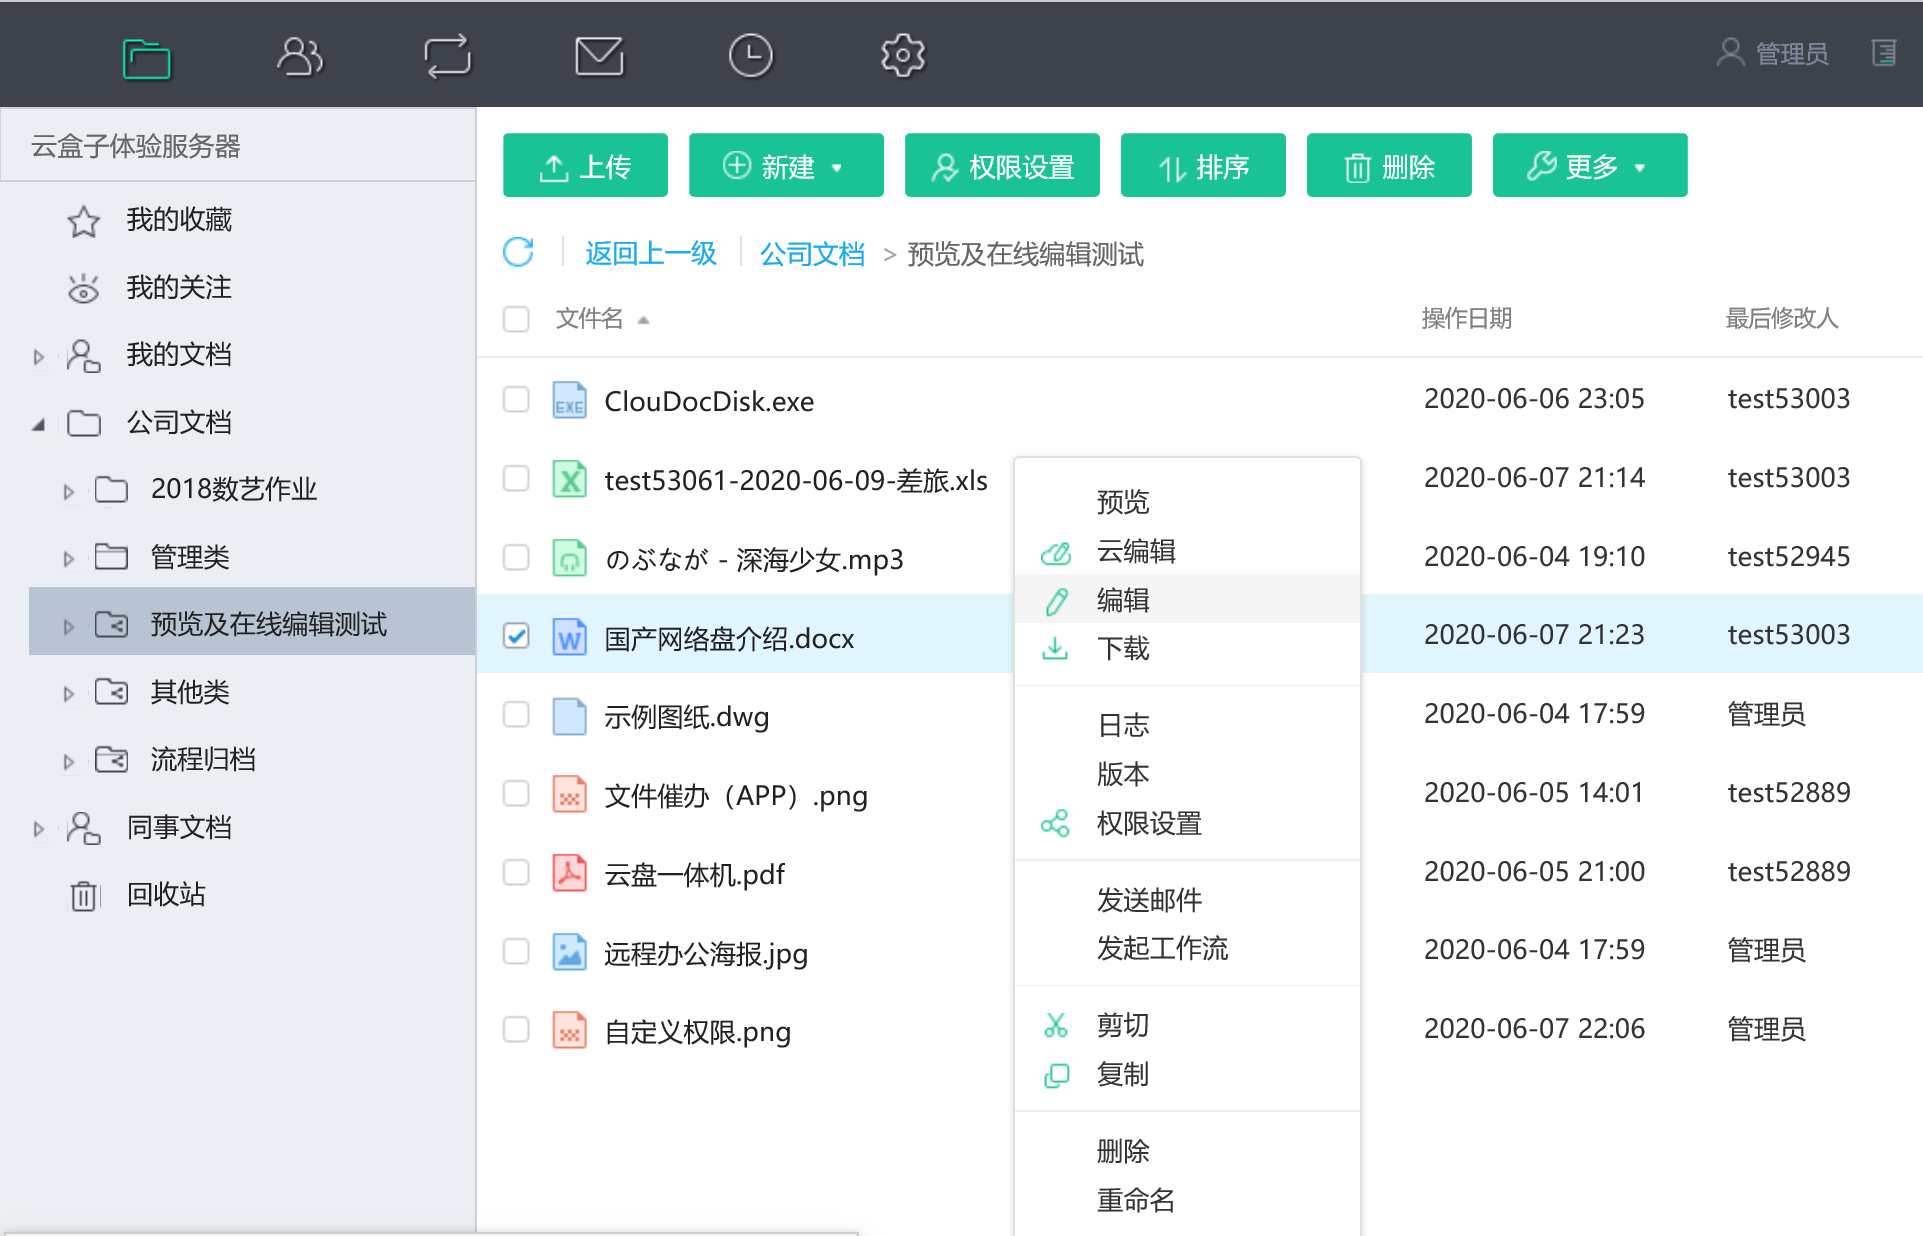This screenshot has height=1236, width=1923.
Task: Follow the 返回上一级 link
Action: coord(651,253)
